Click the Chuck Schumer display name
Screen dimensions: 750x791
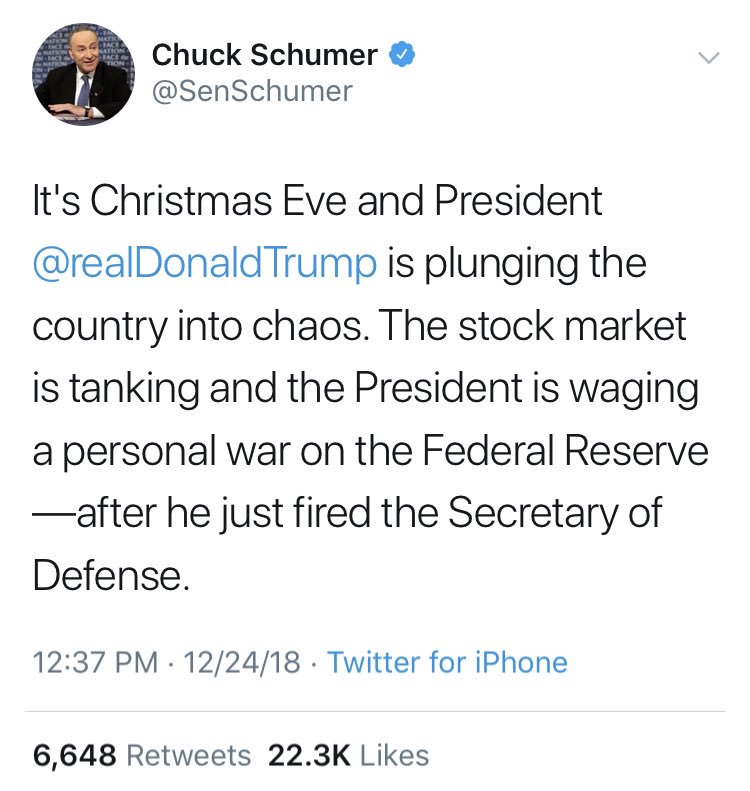tap(264, 57)
